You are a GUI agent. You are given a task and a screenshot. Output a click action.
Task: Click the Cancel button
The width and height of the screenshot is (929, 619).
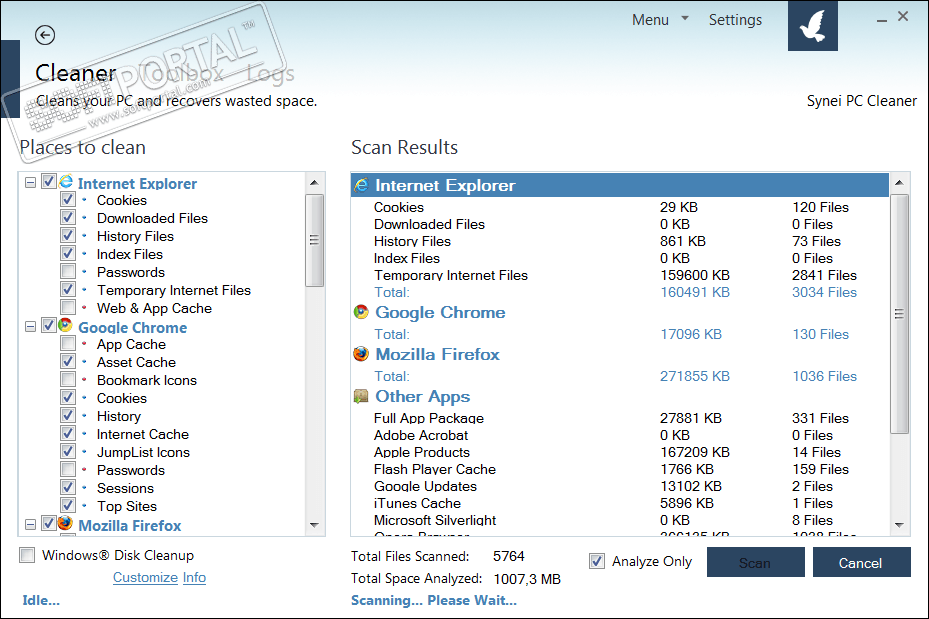tap(861, 562)
